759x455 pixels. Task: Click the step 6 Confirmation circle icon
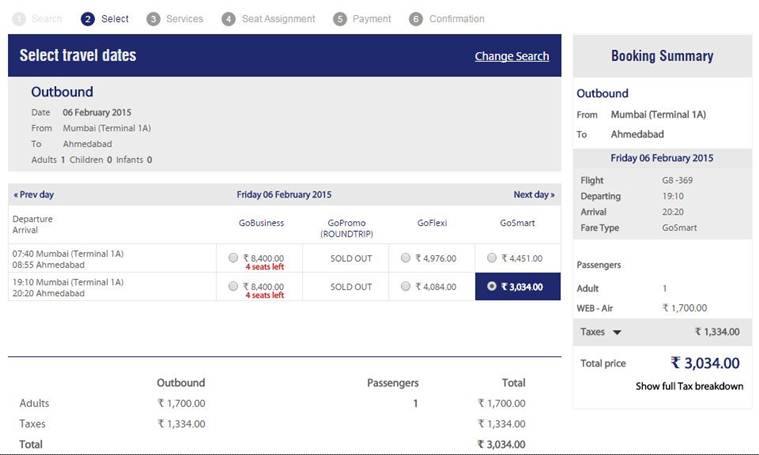(416, 19)
